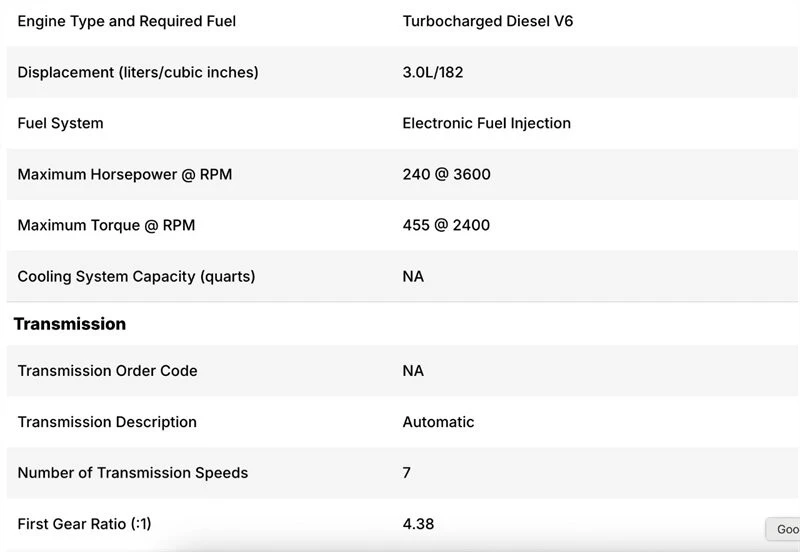Click the Cooling System Capacity (quarts) label
Screen dimensions: 800x552
click(x=136, y=277)
